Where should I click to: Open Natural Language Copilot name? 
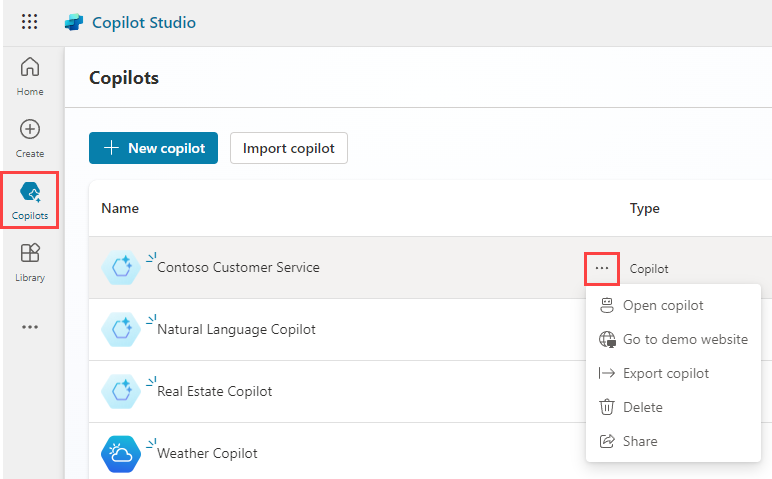click(236, 329)
